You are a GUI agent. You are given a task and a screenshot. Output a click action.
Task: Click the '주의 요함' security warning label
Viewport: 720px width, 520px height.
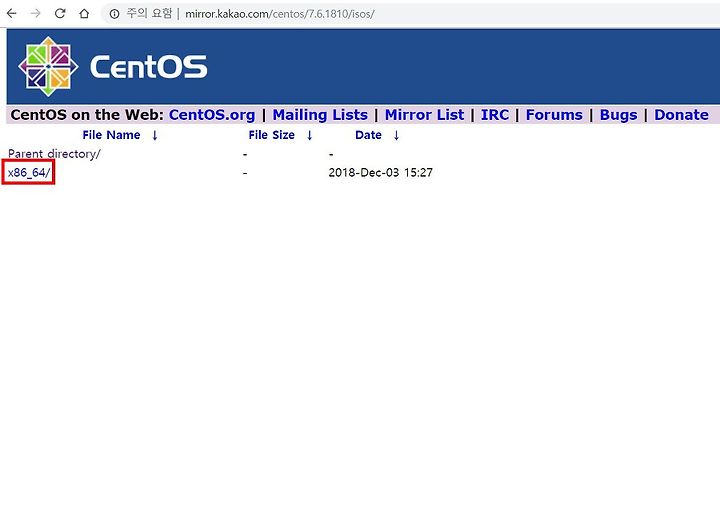point(149,14)
